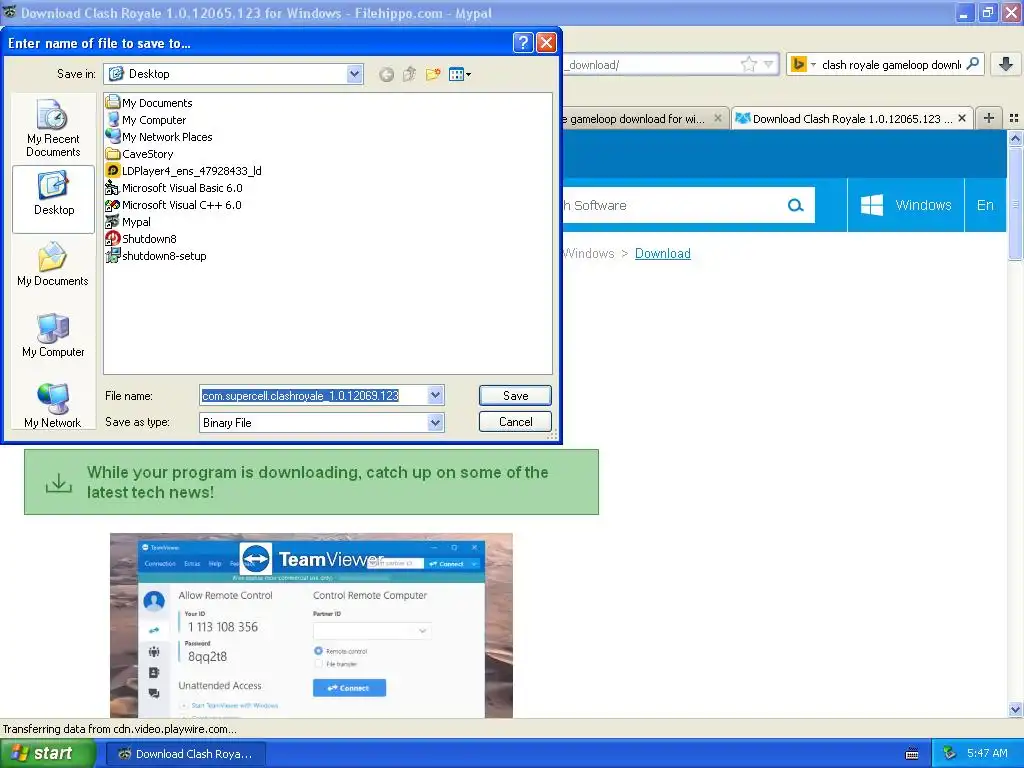Open a new browser tab

click(x=989, y=118)
